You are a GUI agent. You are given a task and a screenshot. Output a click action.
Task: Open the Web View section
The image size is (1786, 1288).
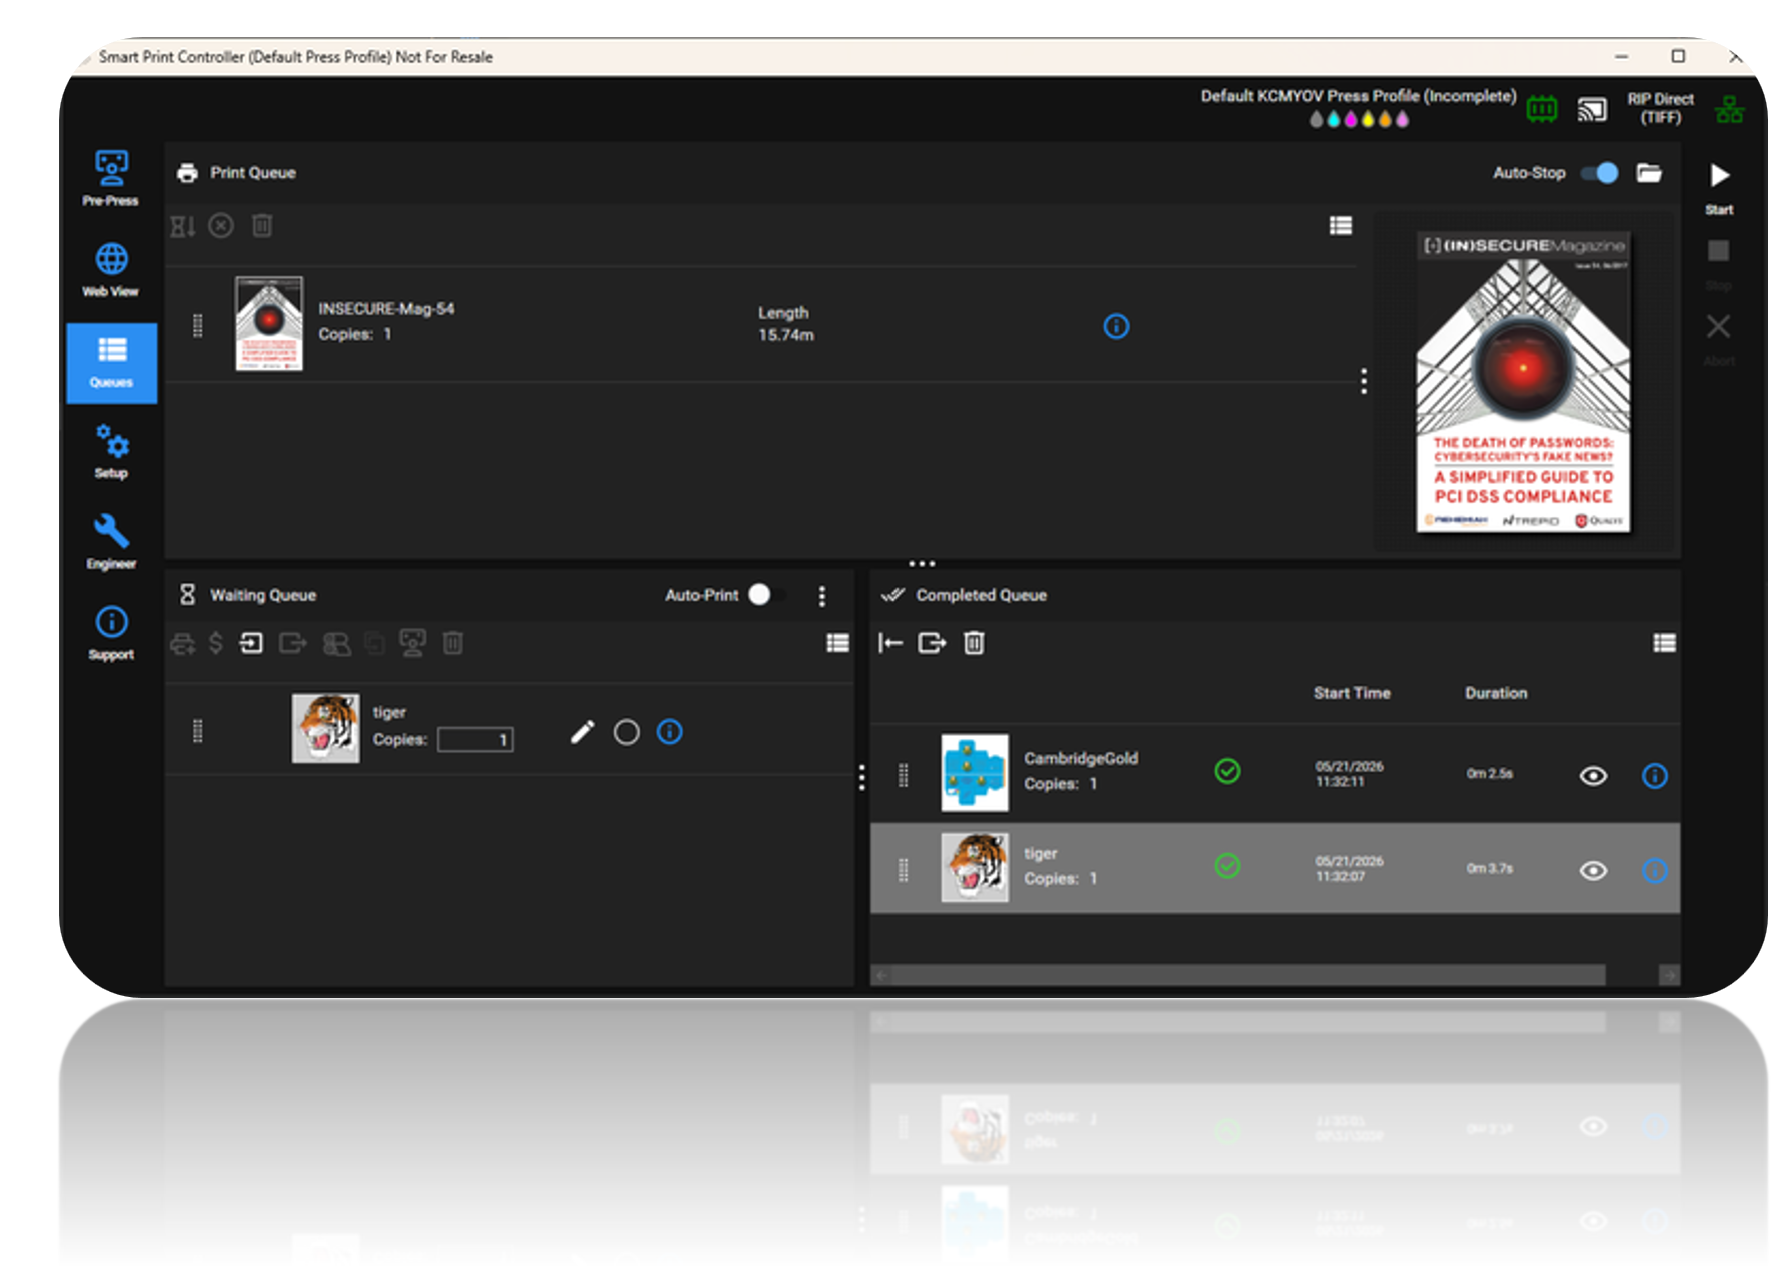111,269
